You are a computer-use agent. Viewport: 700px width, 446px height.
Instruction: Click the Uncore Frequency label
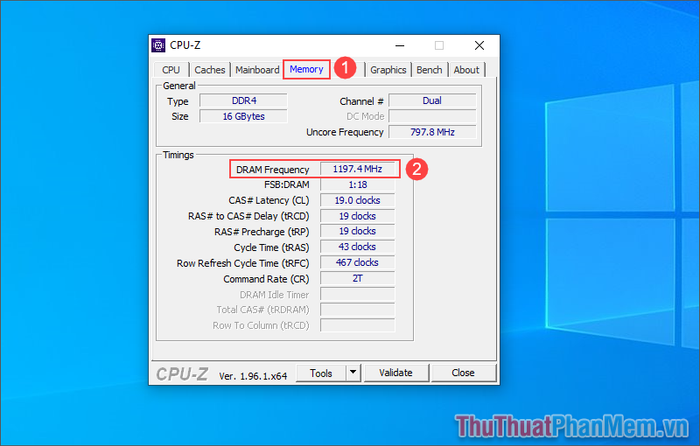tap(345, 132)
